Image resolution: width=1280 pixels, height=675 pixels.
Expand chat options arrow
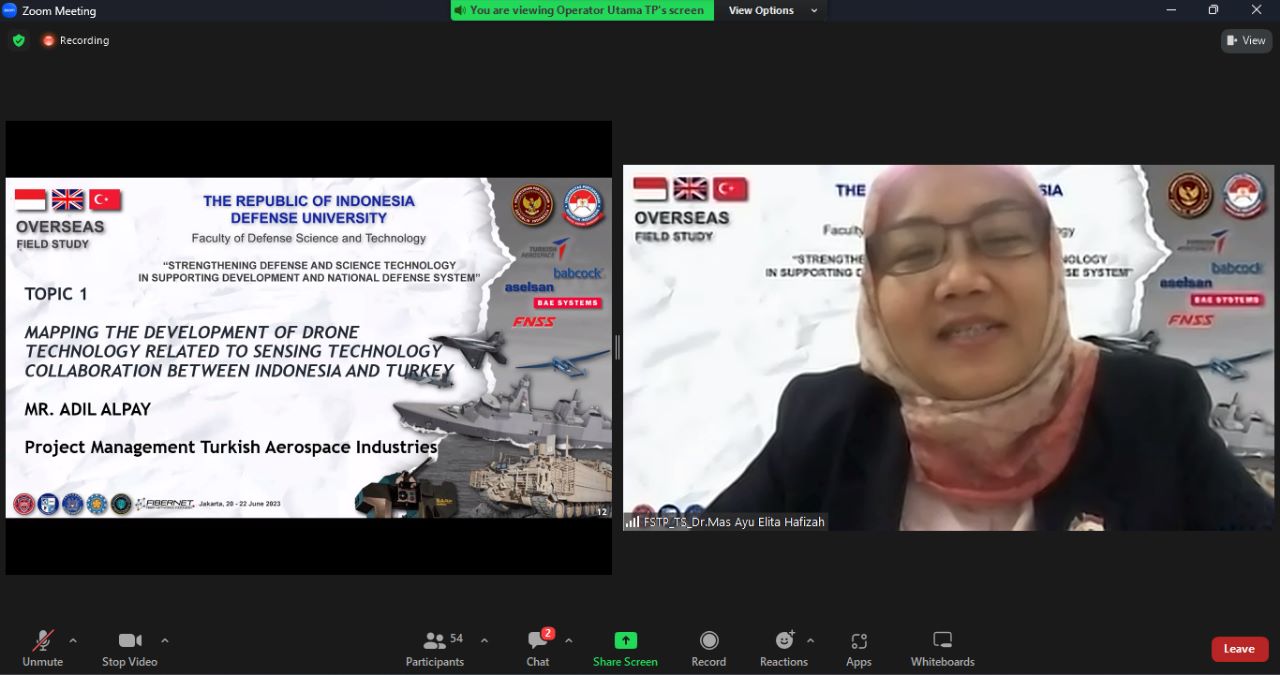tap(569, 641)
